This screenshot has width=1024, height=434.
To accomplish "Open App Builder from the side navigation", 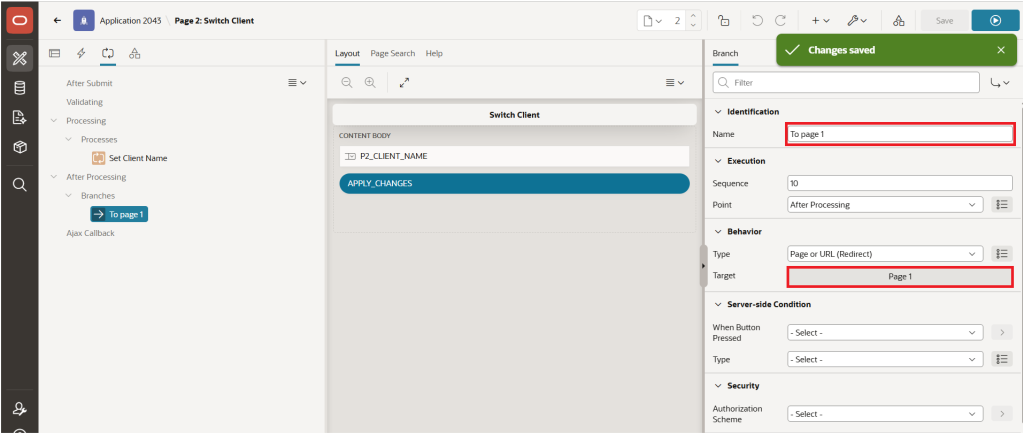I will [x=20, y=59].
